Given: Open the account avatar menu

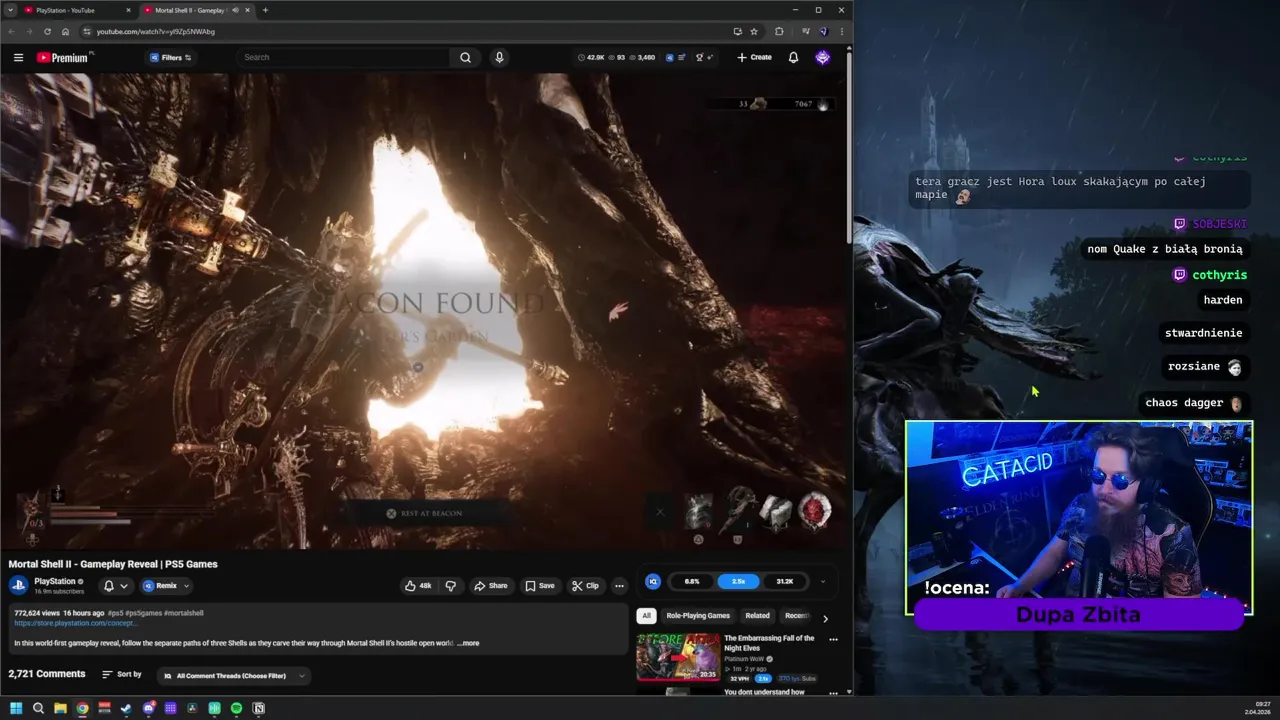Looking at the screenshot, I should [822, 57].
